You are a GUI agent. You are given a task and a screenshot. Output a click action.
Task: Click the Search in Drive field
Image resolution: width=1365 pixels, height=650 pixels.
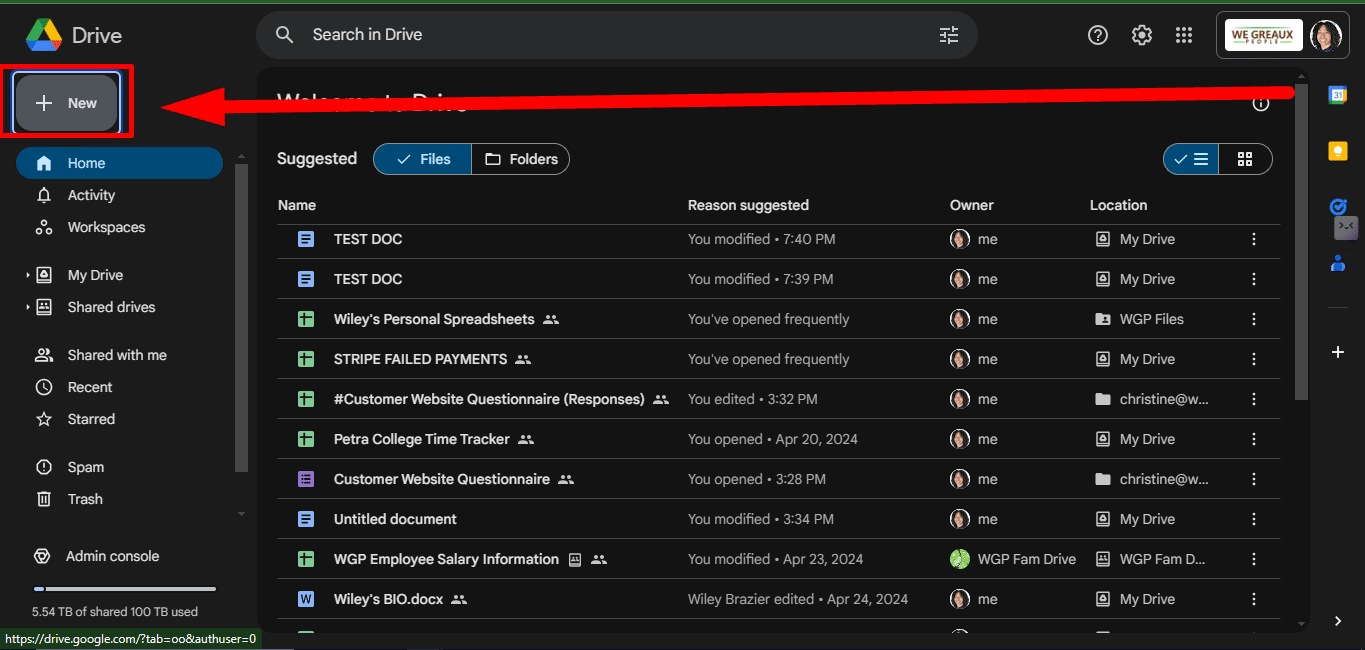point(600,35)
